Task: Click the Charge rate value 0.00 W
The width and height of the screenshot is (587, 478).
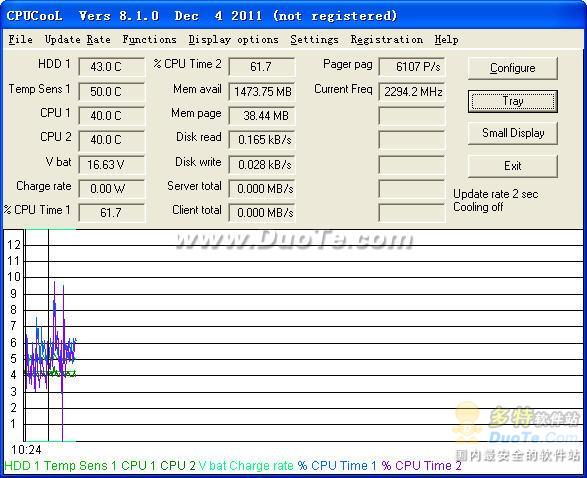Action: click(x=111, y=189)
